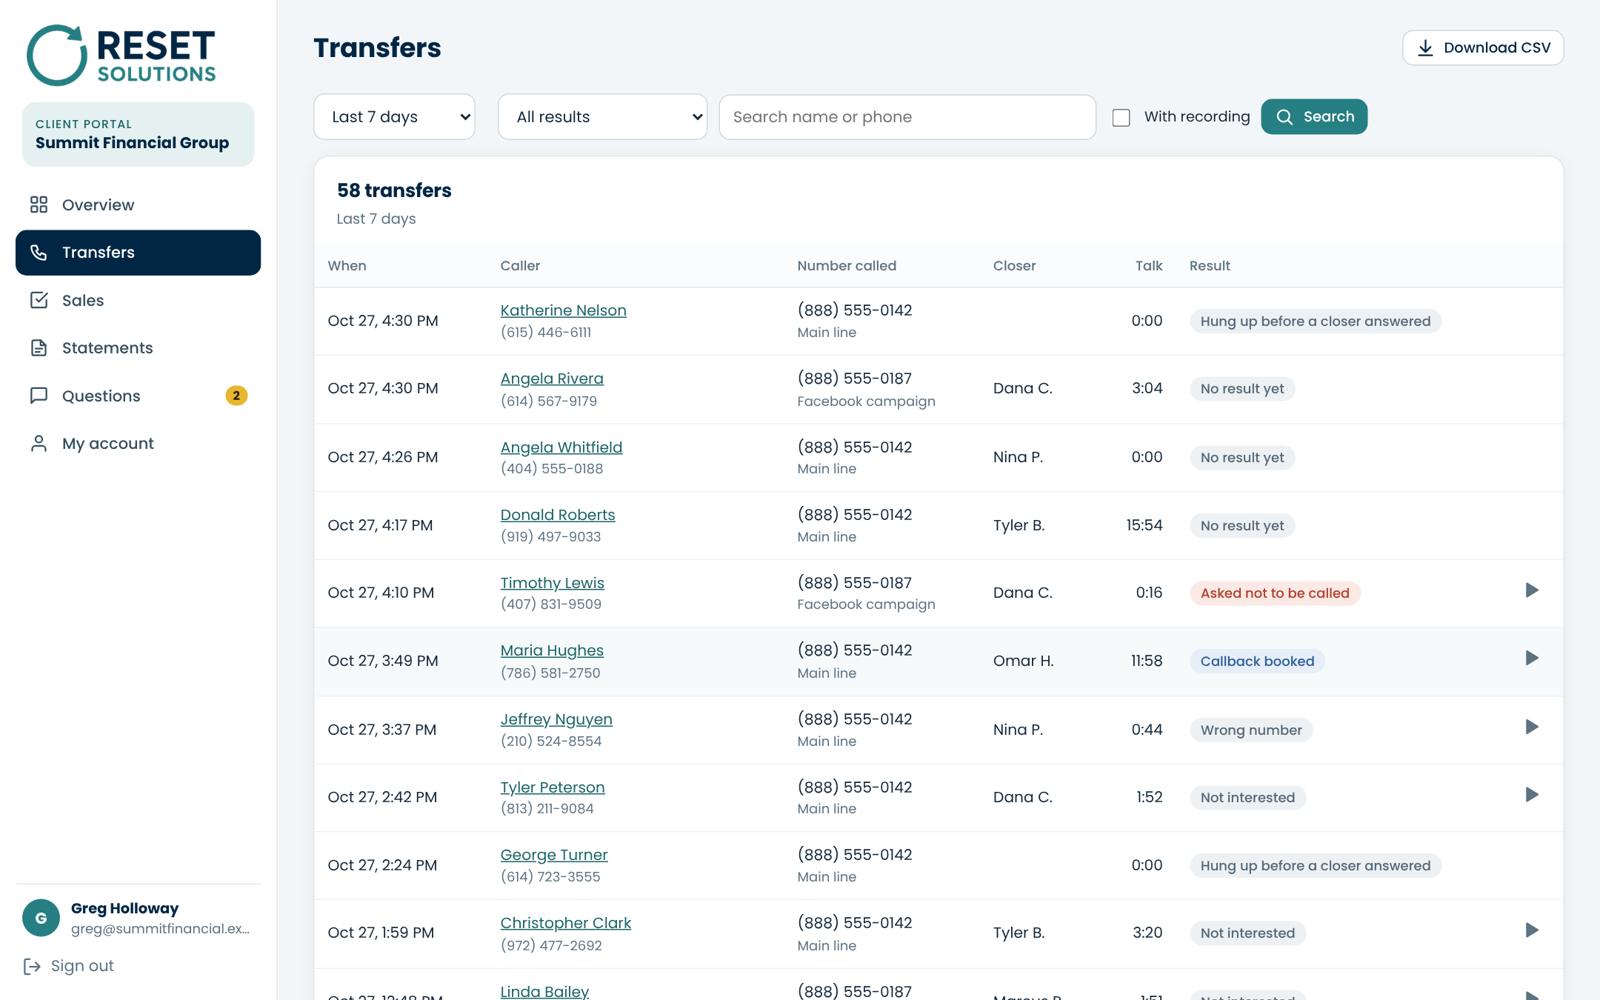Download the CSV of transfers
This screenshot has height=1000, width=1600.
click(x=1483, y=48)
